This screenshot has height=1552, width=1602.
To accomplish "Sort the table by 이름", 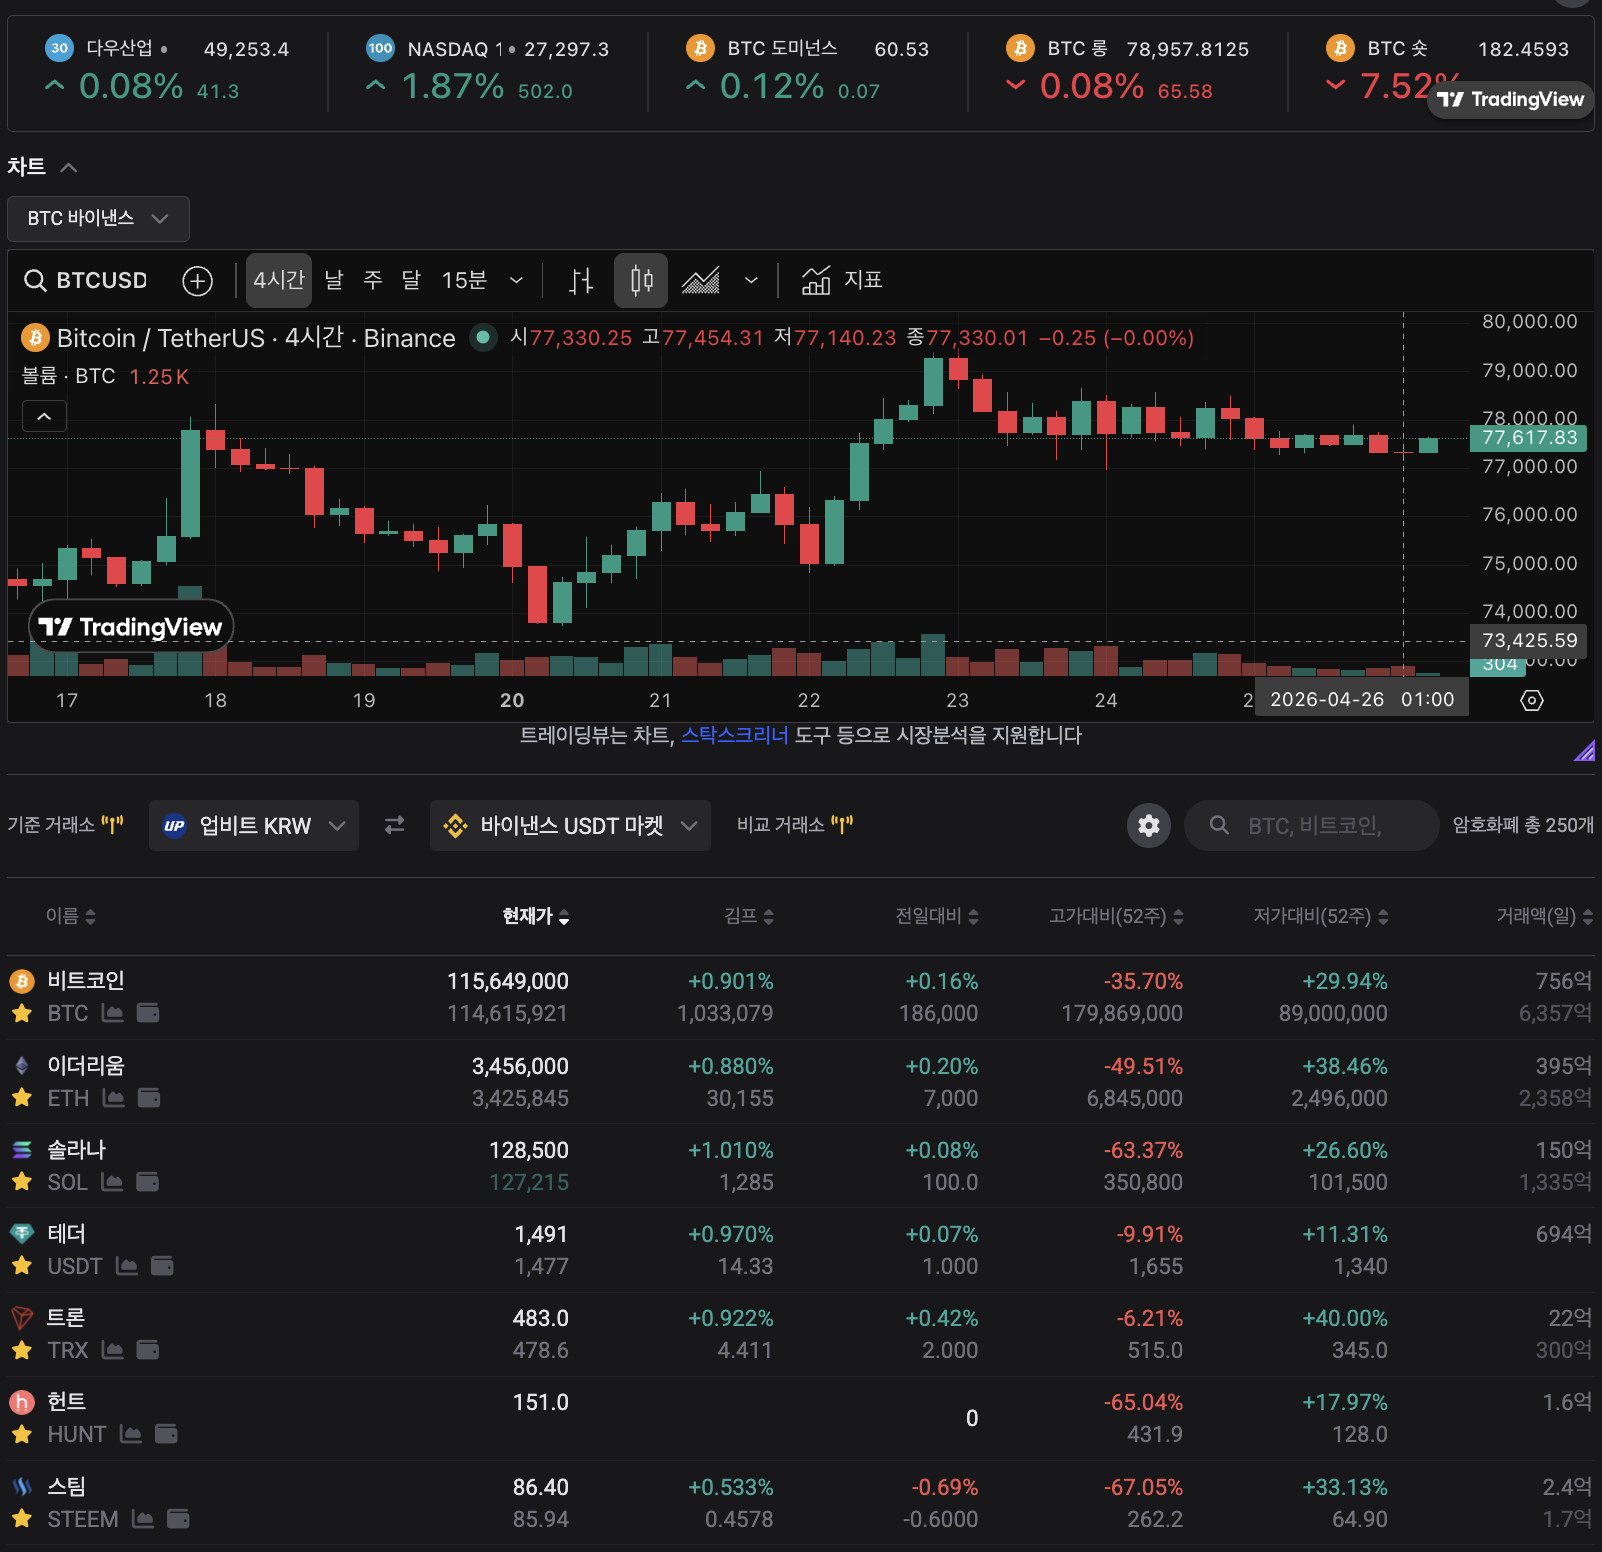I will point(71,916).
